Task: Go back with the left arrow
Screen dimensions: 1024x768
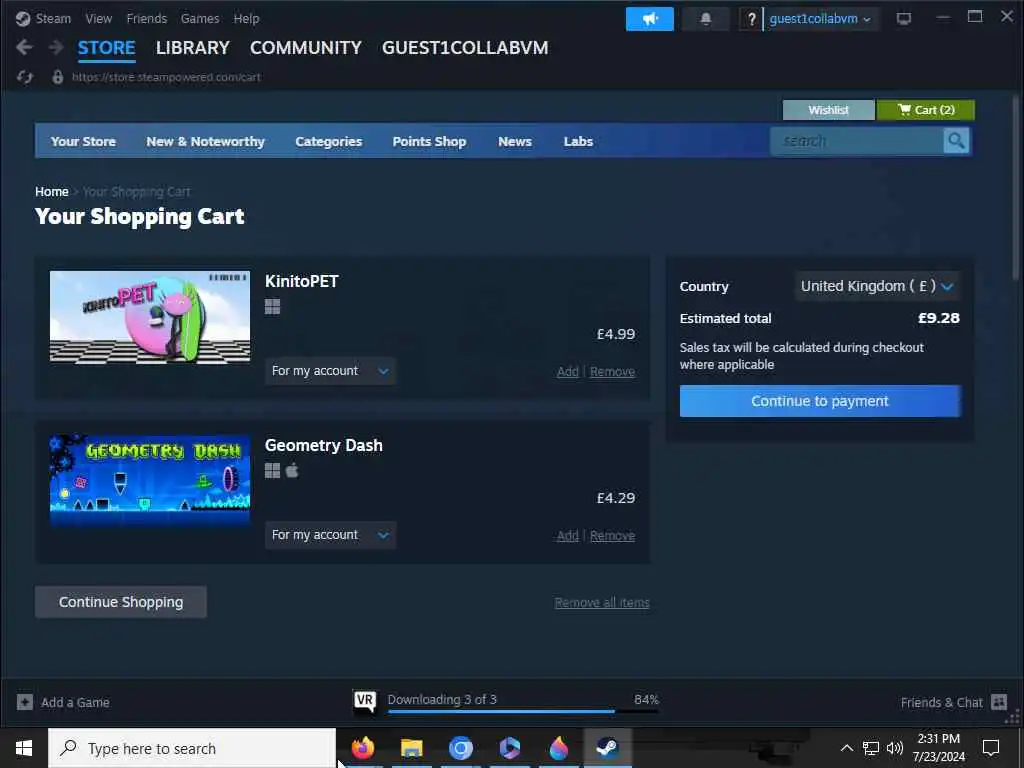Action: coord(24,47)
